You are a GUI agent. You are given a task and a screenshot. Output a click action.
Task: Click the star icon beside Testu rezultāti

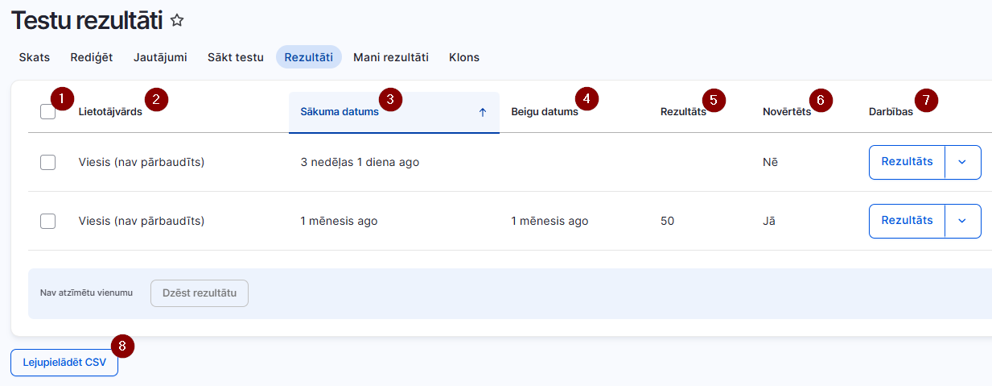coord(177,21)
